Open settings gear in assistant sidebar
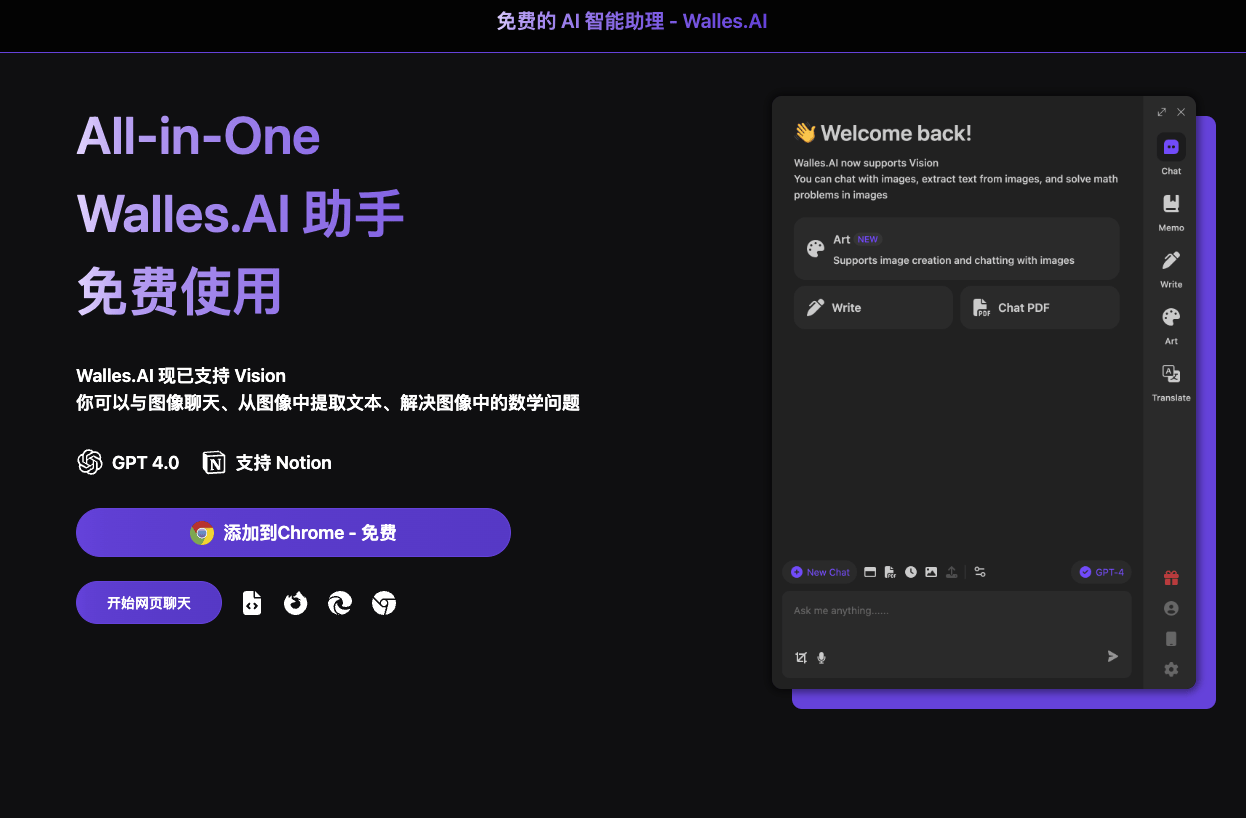 pos(1171,670)
